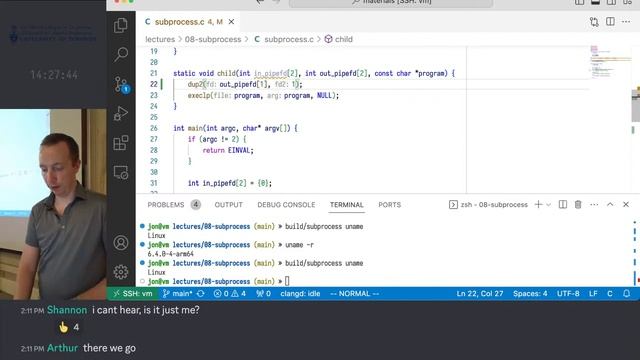Click Ln 22, Col 27 in status bar
Viewport: 640px width, 360px height.
click(x=480, y=293)
